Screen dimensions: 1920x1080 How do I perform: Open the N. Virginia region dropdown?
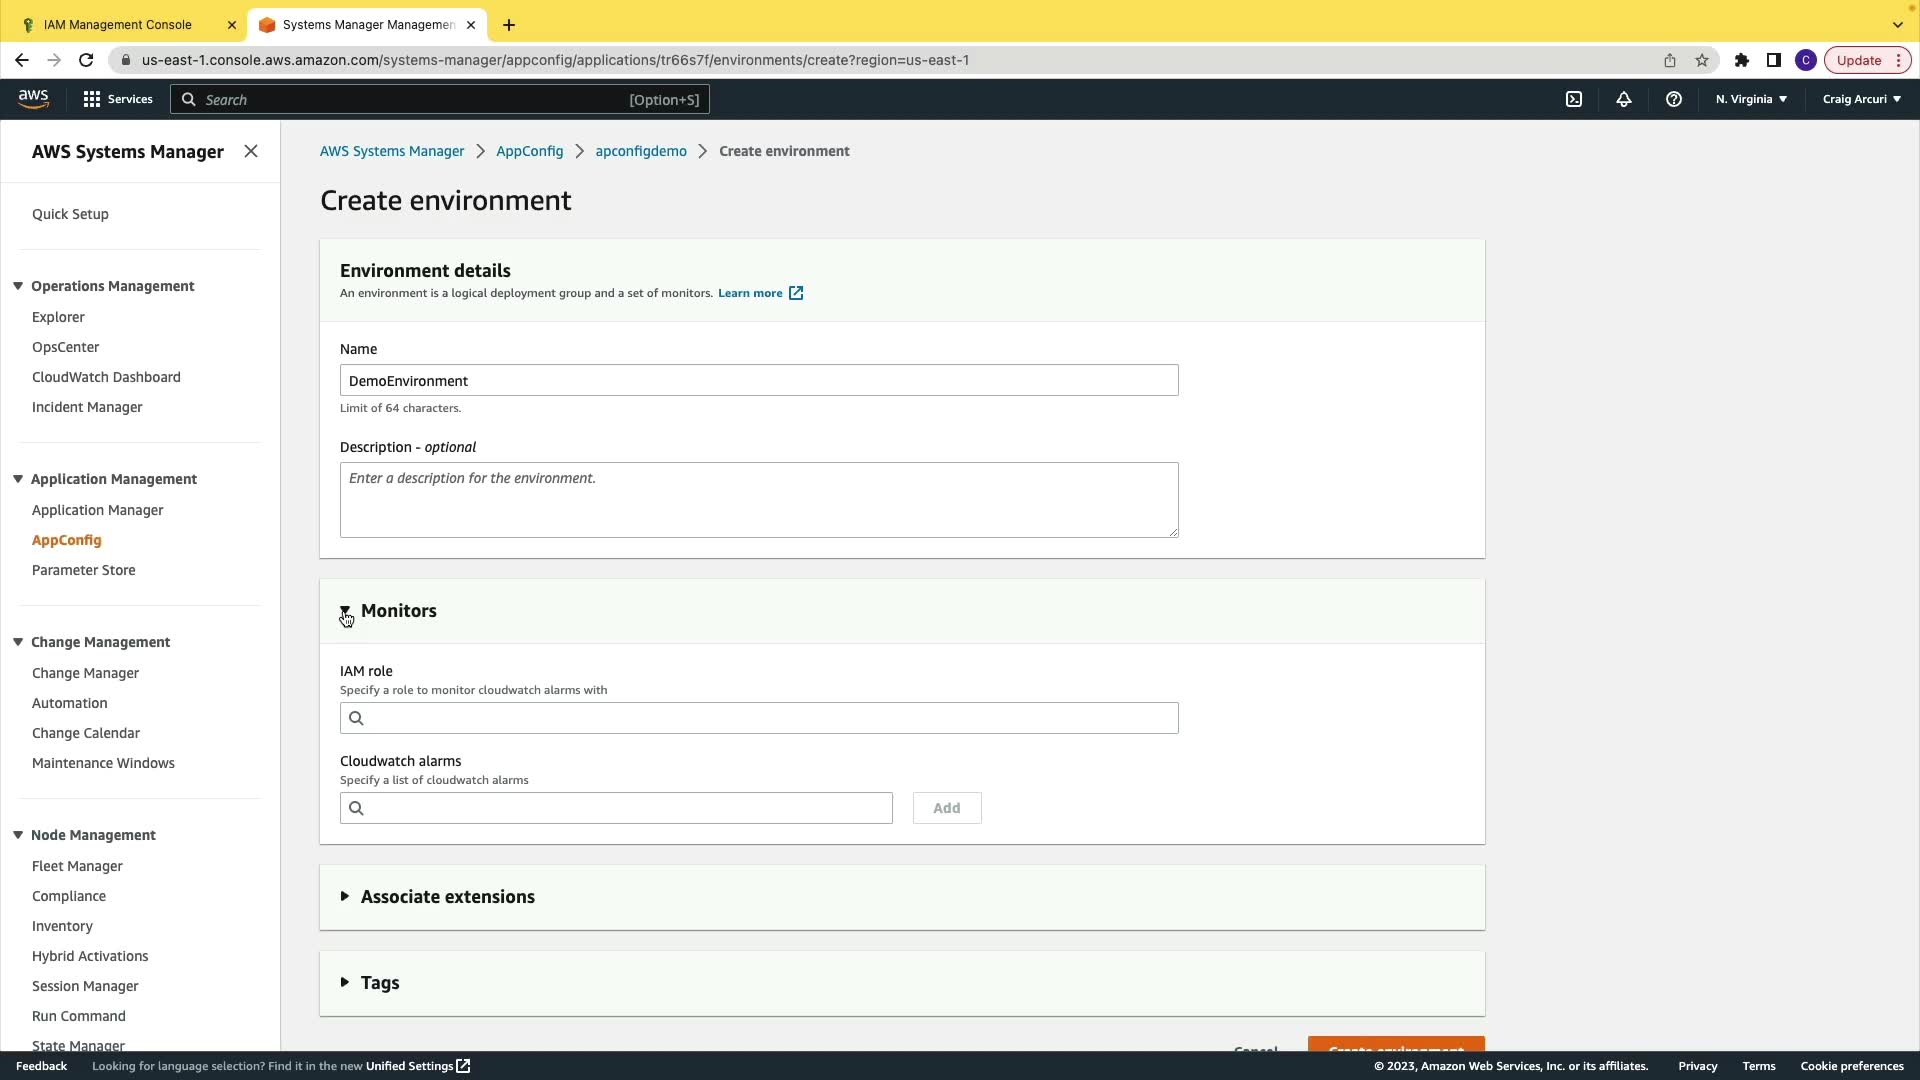1751,99
